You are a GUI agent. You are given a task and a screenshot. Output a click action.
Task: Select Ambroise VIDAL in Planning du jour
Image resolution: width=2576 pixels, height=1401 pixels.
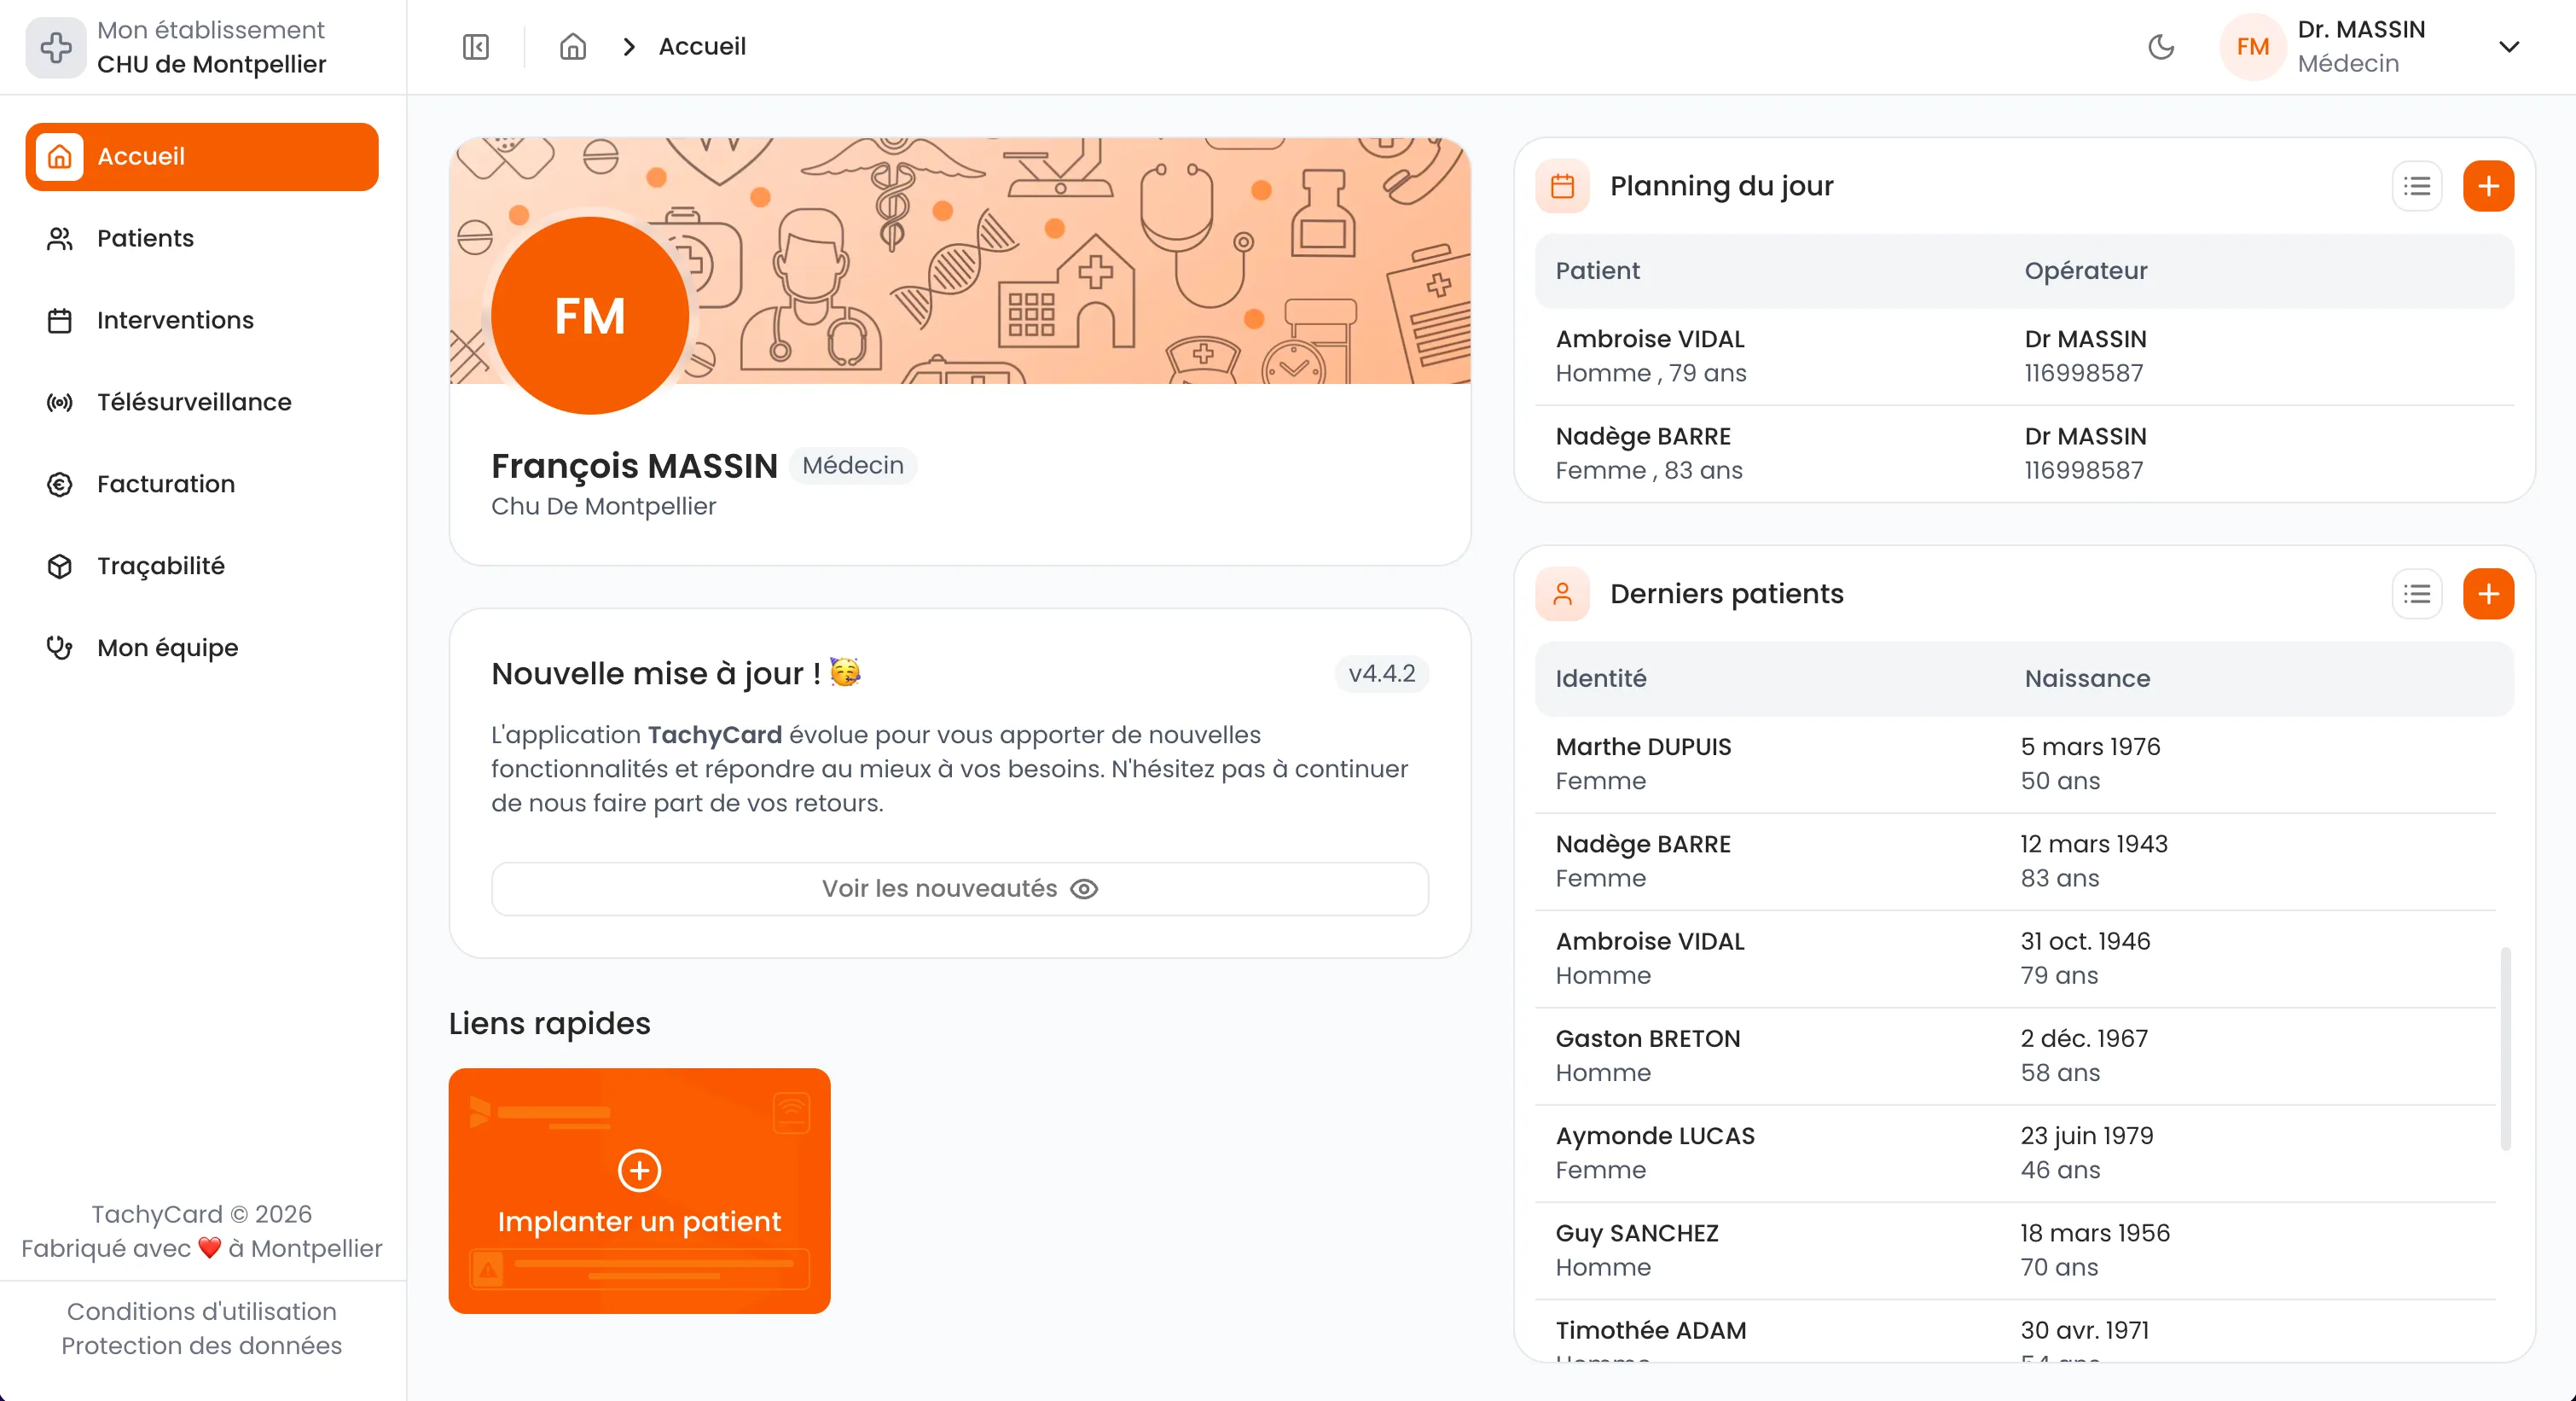coord(2024,356)
